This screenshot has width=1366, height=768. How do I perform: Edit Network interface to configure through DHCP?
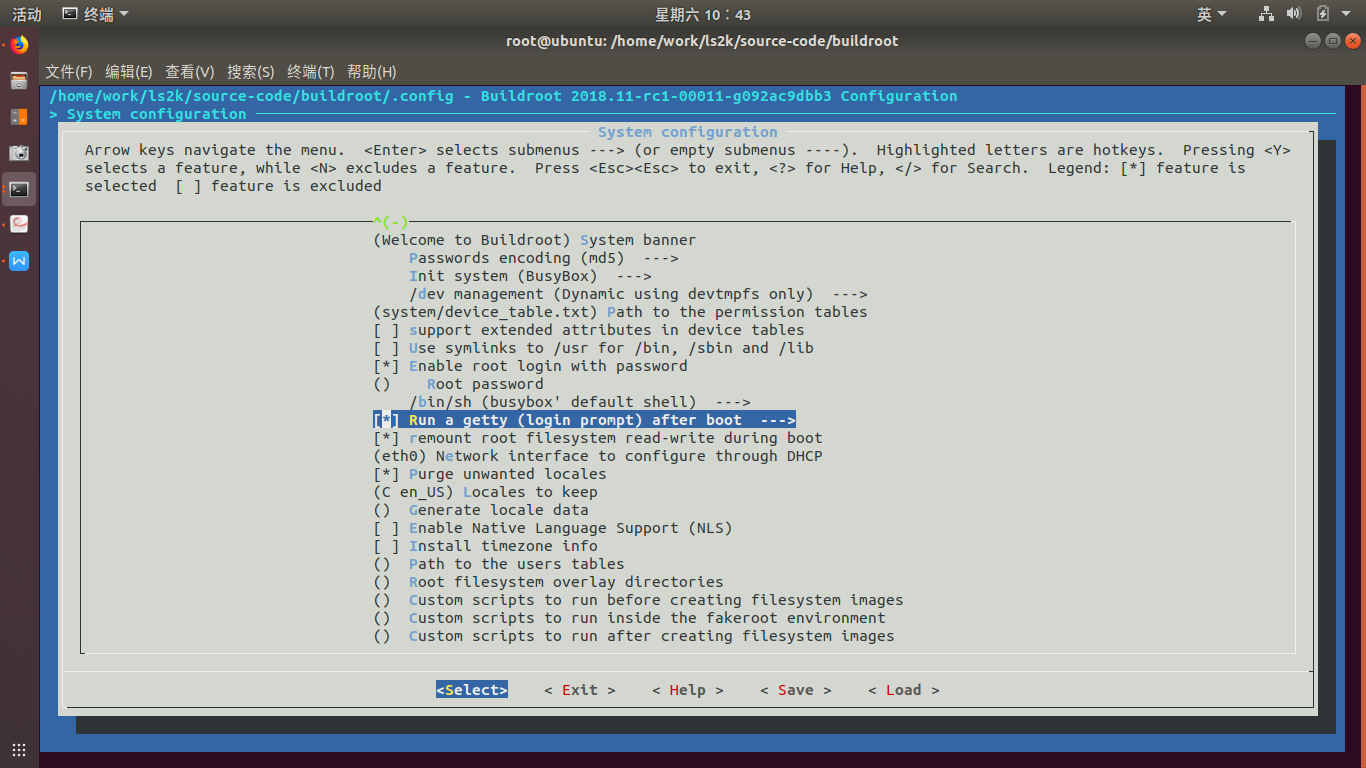tap(598, 456)
